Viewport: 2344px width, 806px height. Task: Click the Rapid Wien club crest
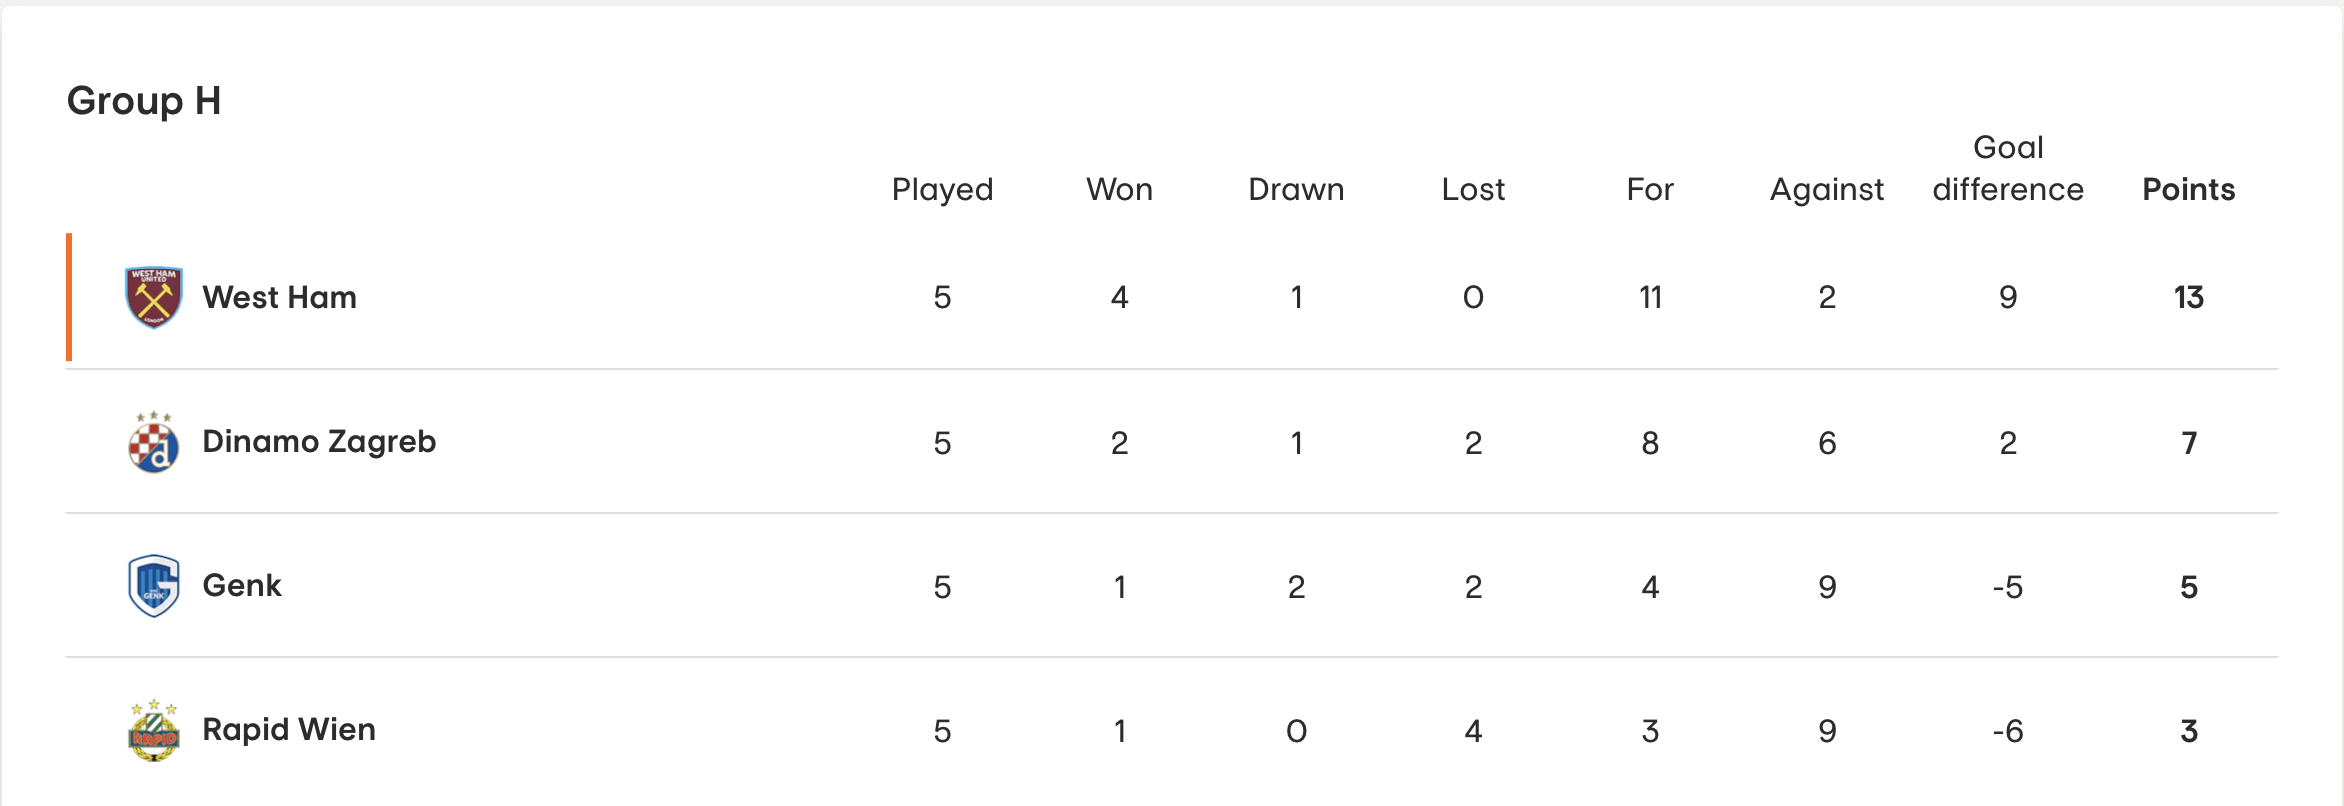click(x=153, y=730)
